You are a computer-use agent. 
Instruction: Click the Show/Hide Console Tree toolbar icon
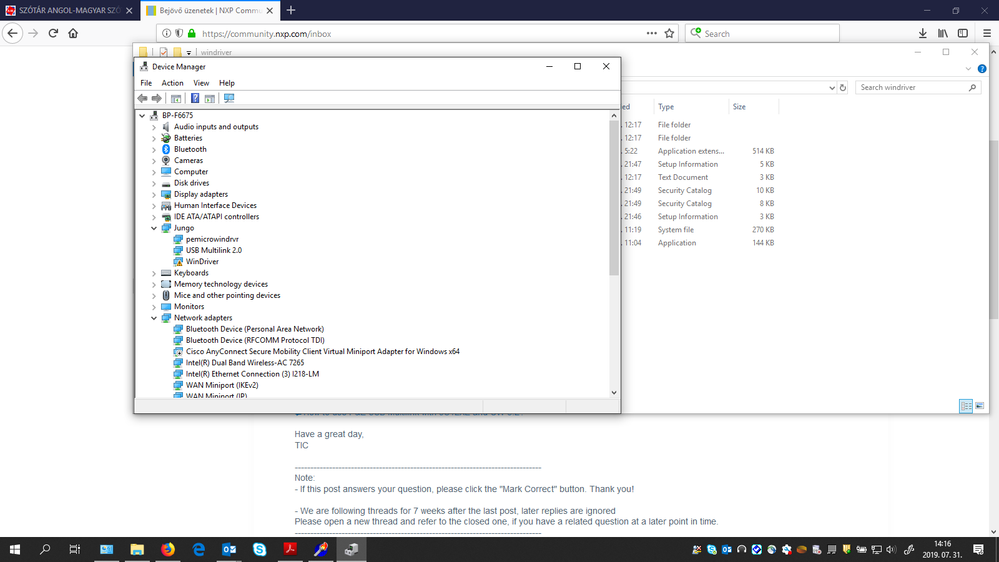[x=176, y=98]
